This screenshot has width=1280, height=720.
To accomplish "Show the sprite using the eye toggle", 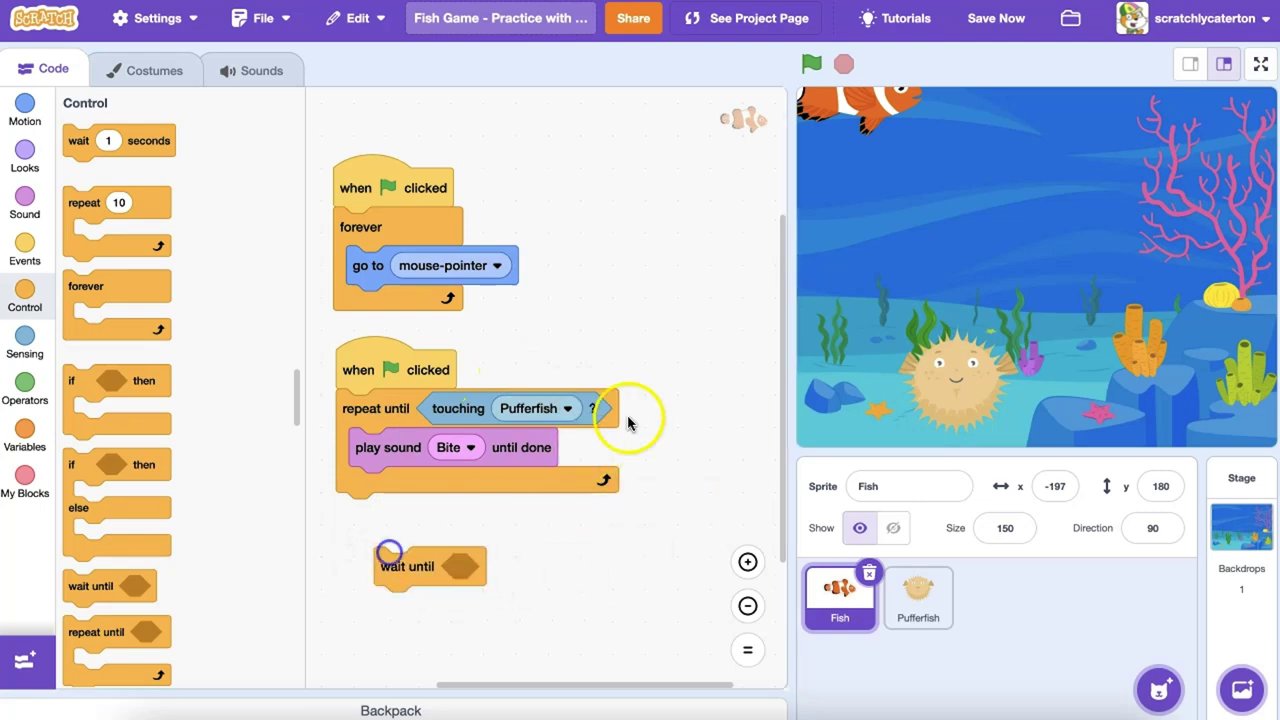I will (x=859, y=528).
